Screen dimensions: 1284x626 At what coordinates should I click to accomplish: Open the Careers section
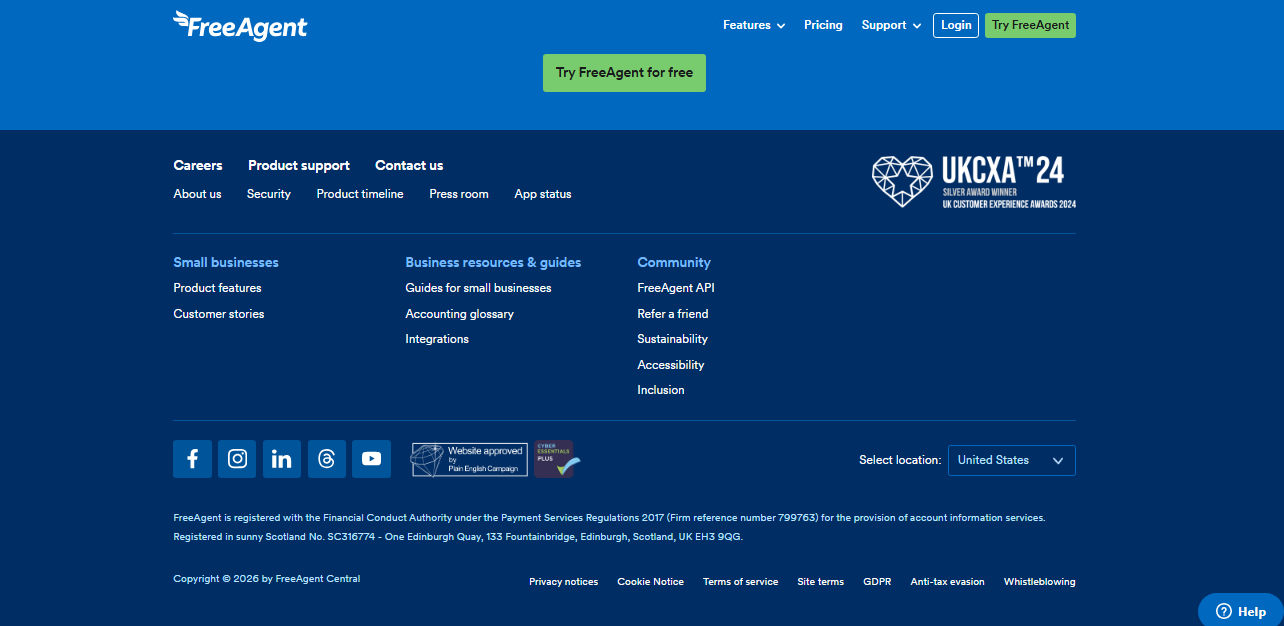click(x=197, y=165)
